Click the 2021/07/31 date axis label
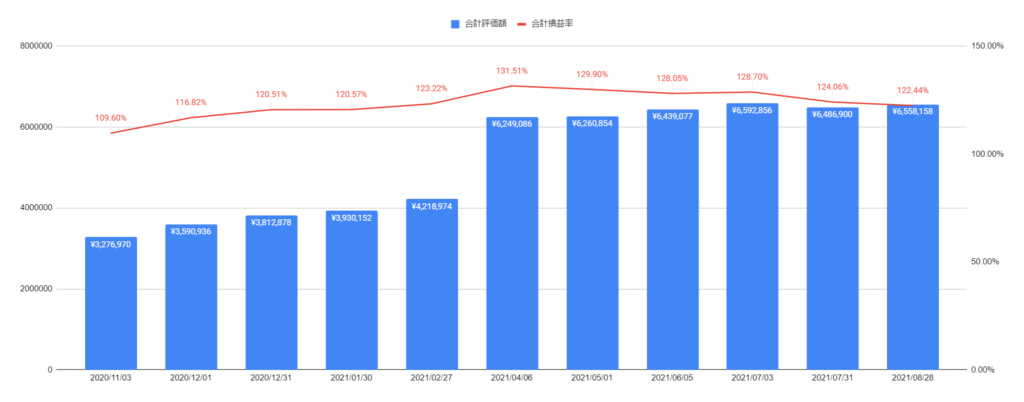 pyautogui.click(x=833, y=378)
